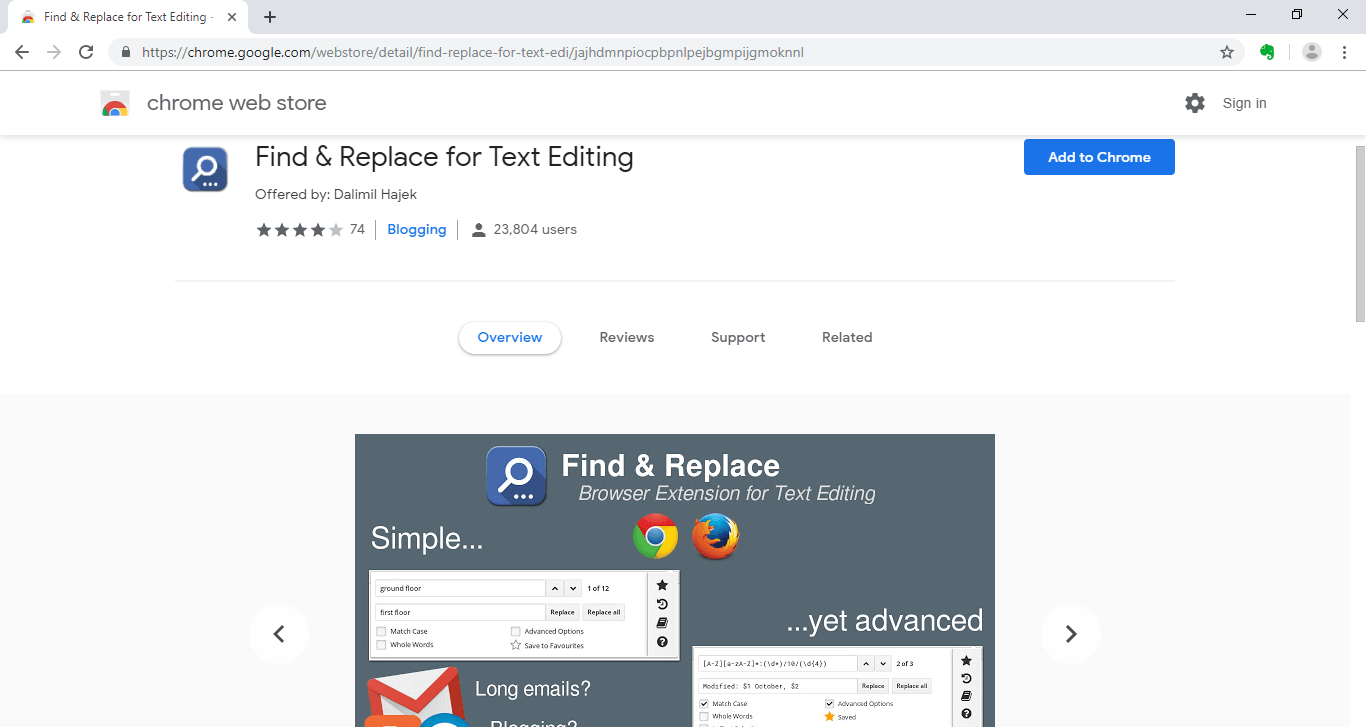Open the Evernote extension icon
This screenshot has height=727, width=1366.
pyautogui.click(x=1267, y=52)
